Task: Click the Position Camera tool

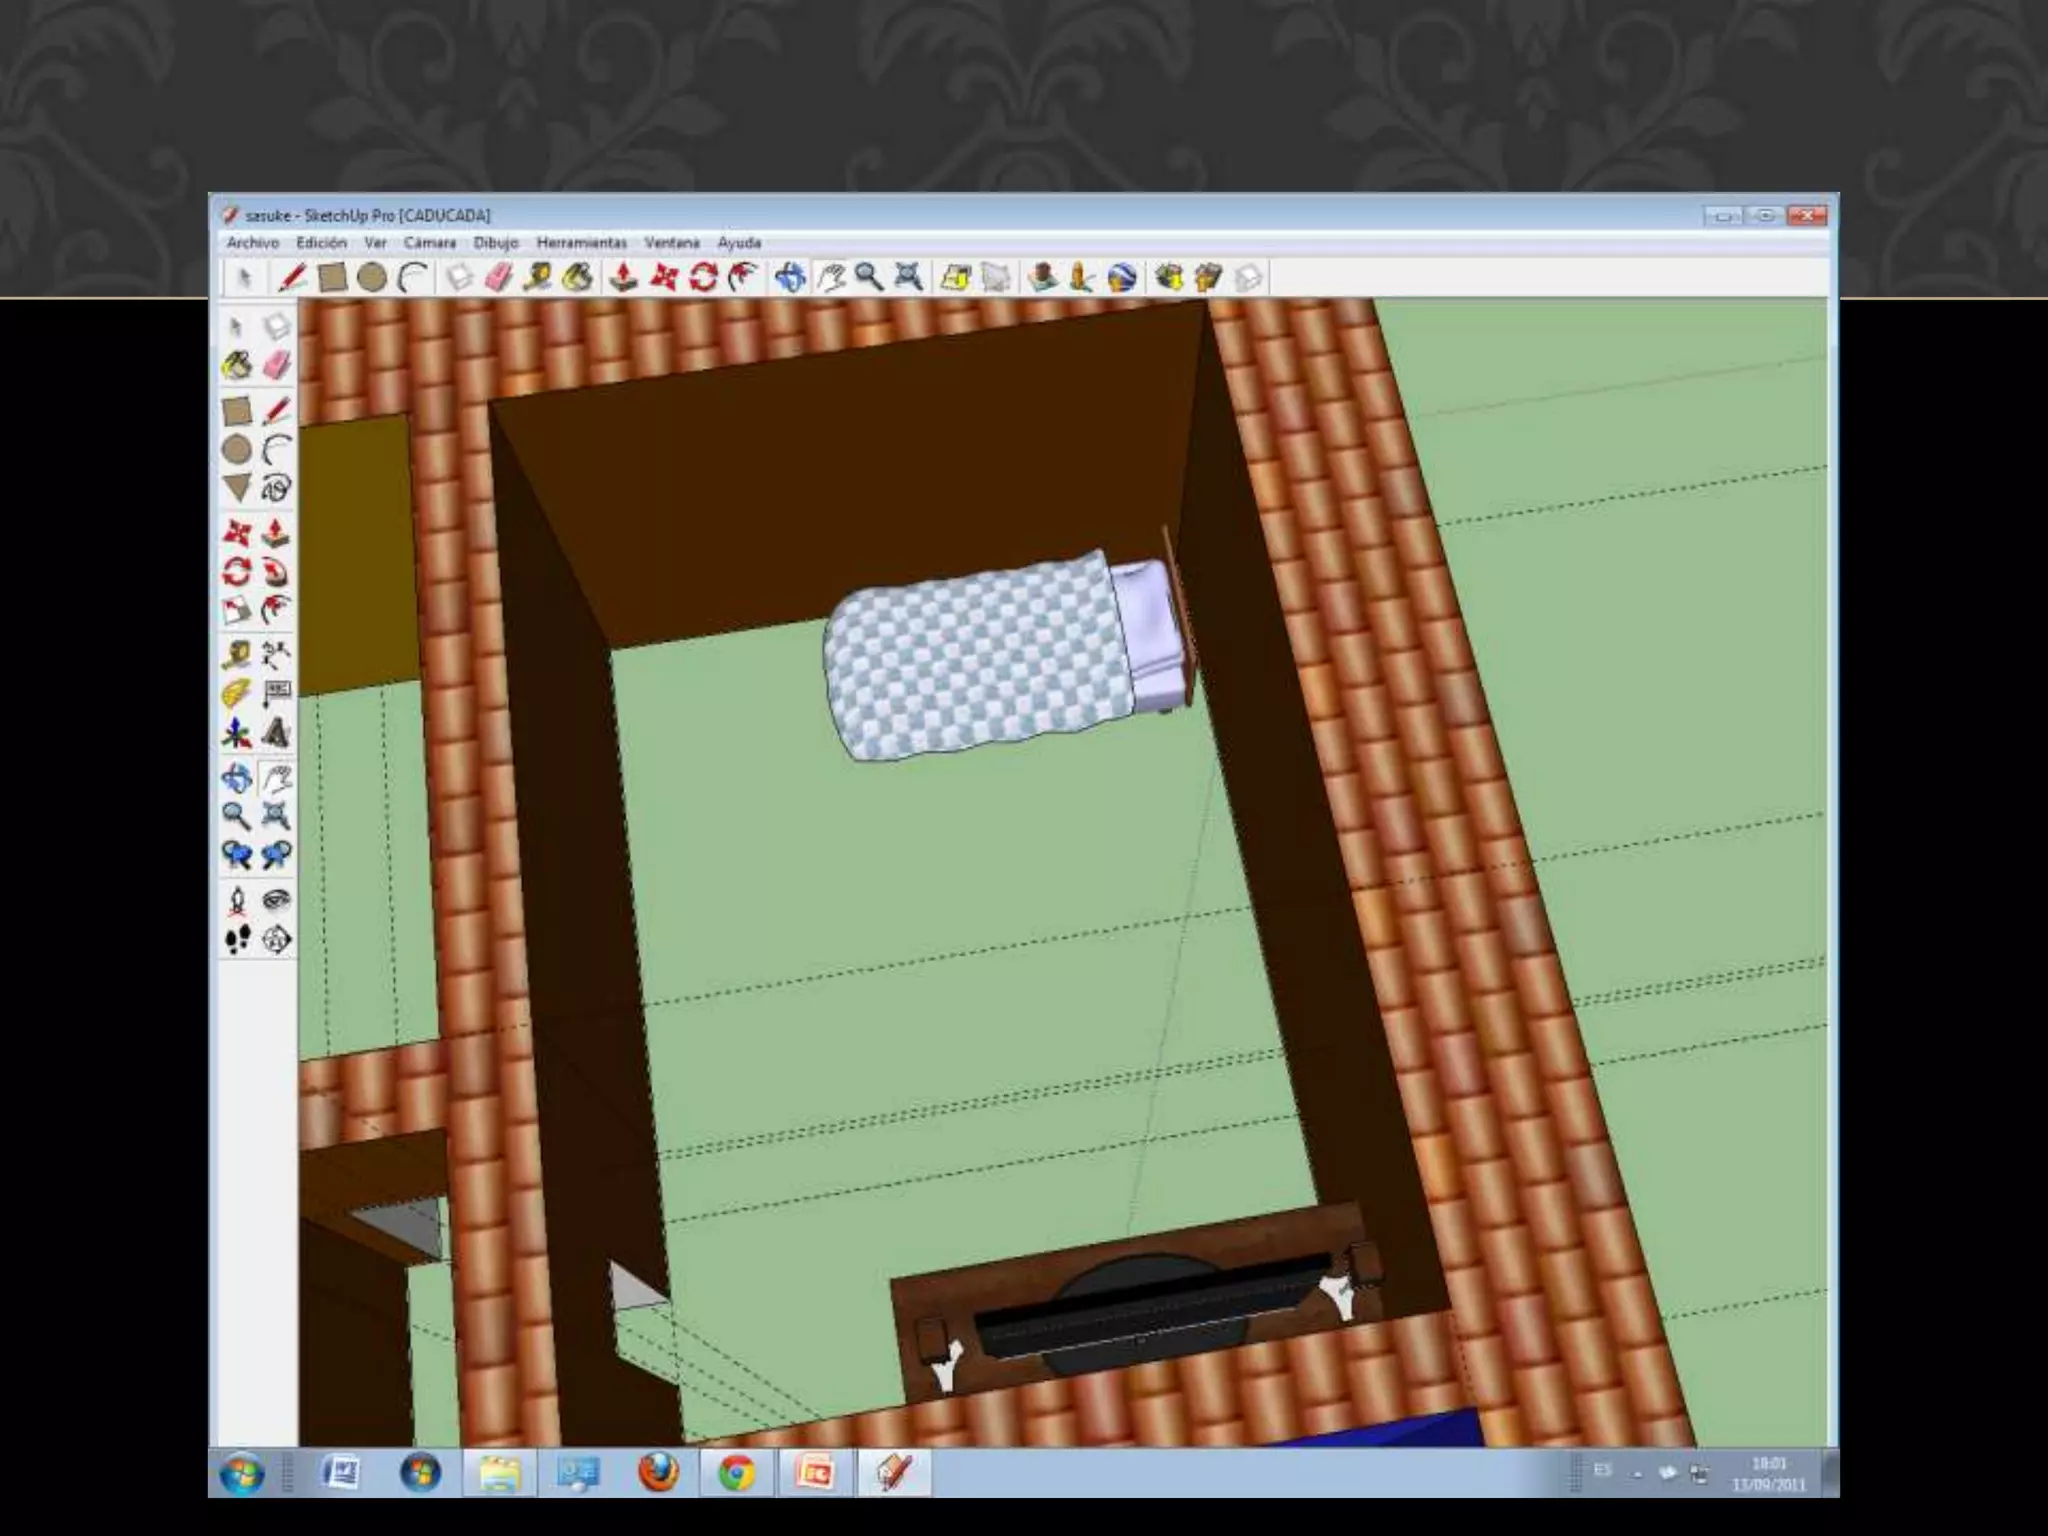Action: tap(237, 900)
